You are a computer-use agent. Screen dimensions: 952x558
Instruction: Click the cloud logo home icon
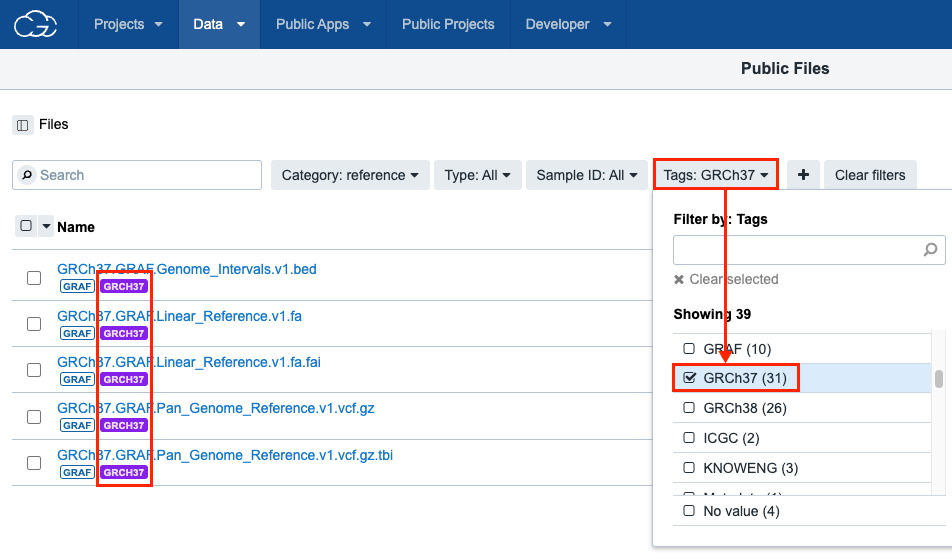35,24
